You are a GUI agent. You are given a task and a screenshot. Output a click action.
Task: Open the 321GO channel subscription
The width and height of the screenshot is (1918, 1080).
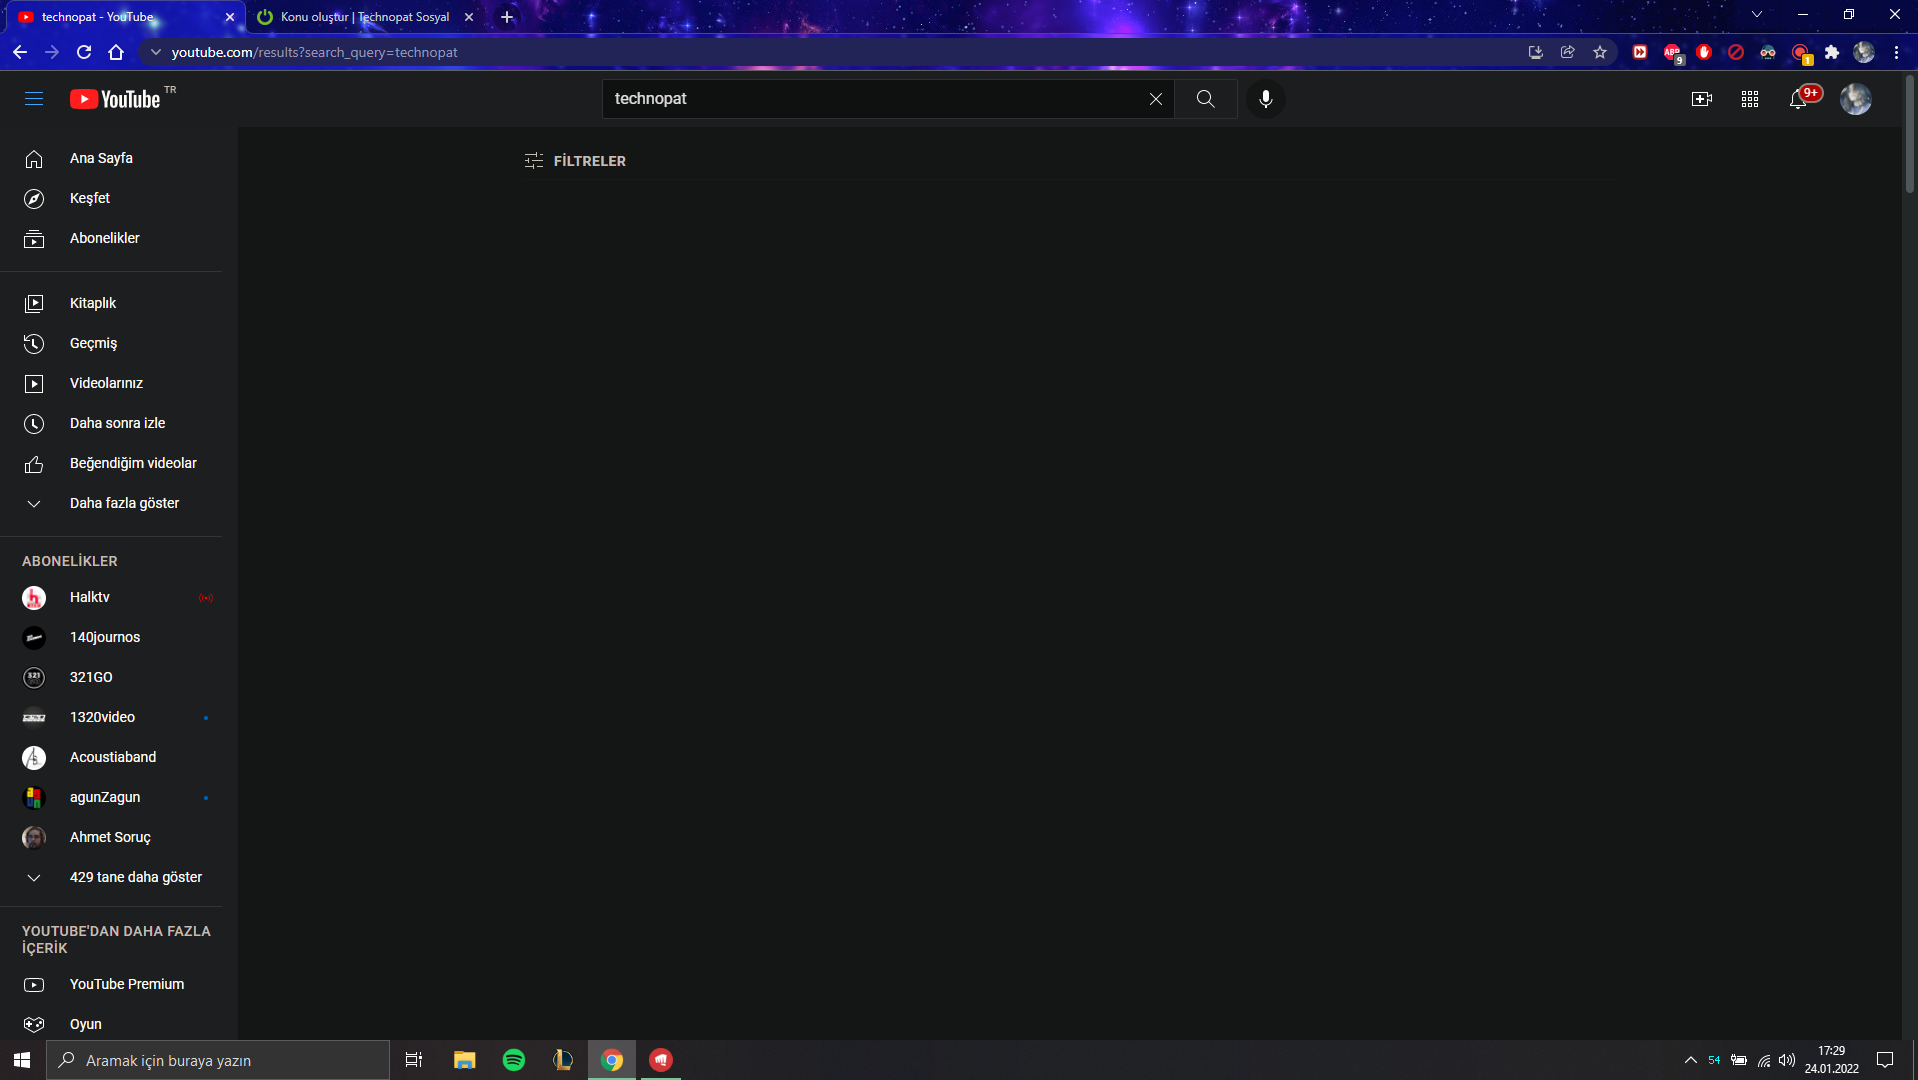[111, 677]
